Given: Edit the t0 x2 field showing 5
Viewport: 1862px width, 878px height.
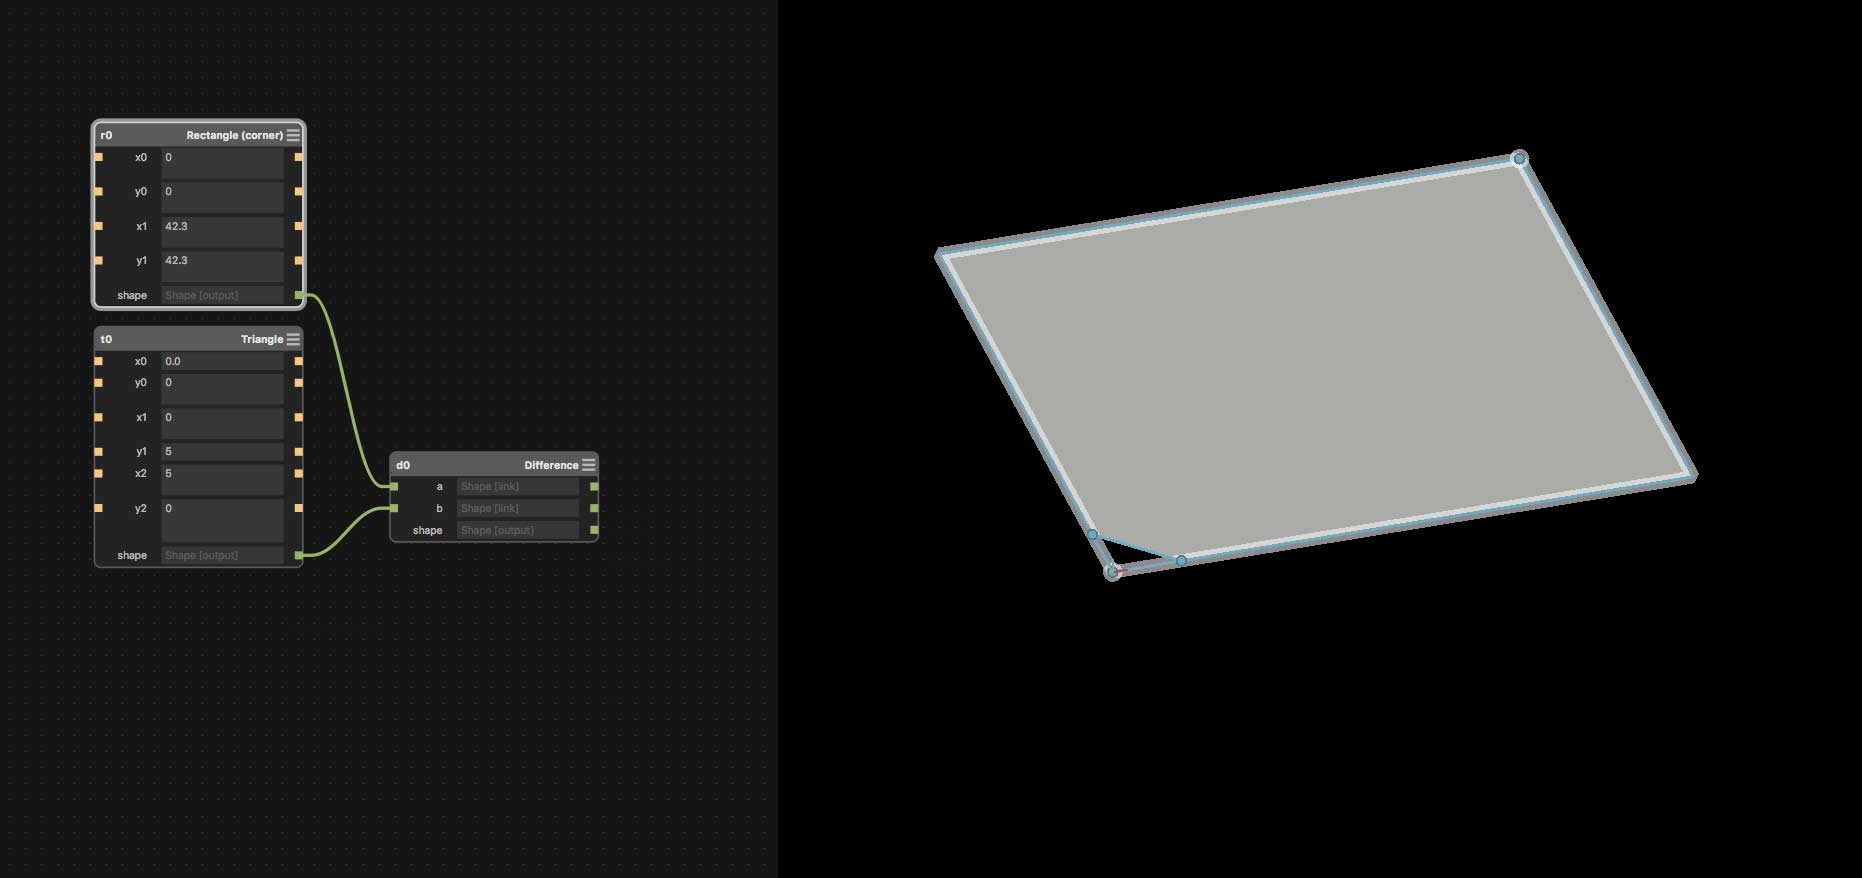Looking at the screenshot, I should pos(223,479).
